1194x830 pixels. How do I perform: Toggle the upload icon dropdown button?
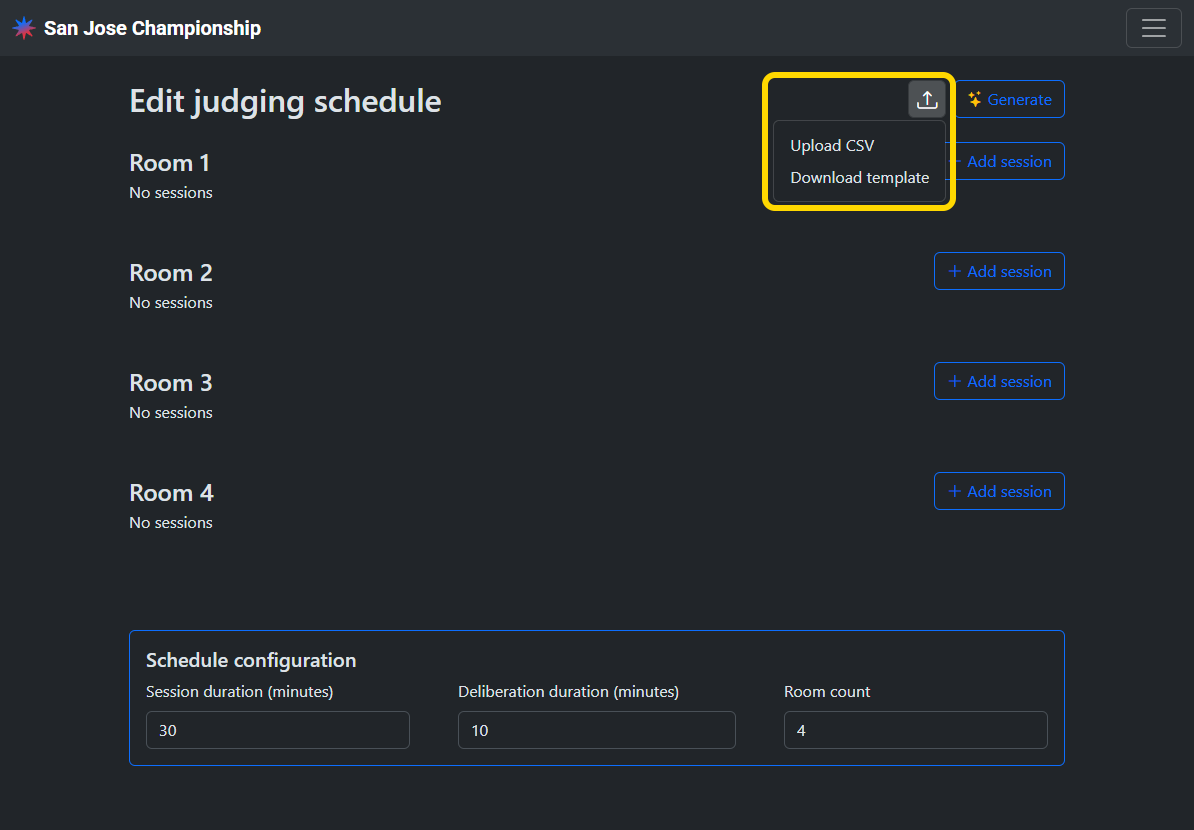[927, 99]
